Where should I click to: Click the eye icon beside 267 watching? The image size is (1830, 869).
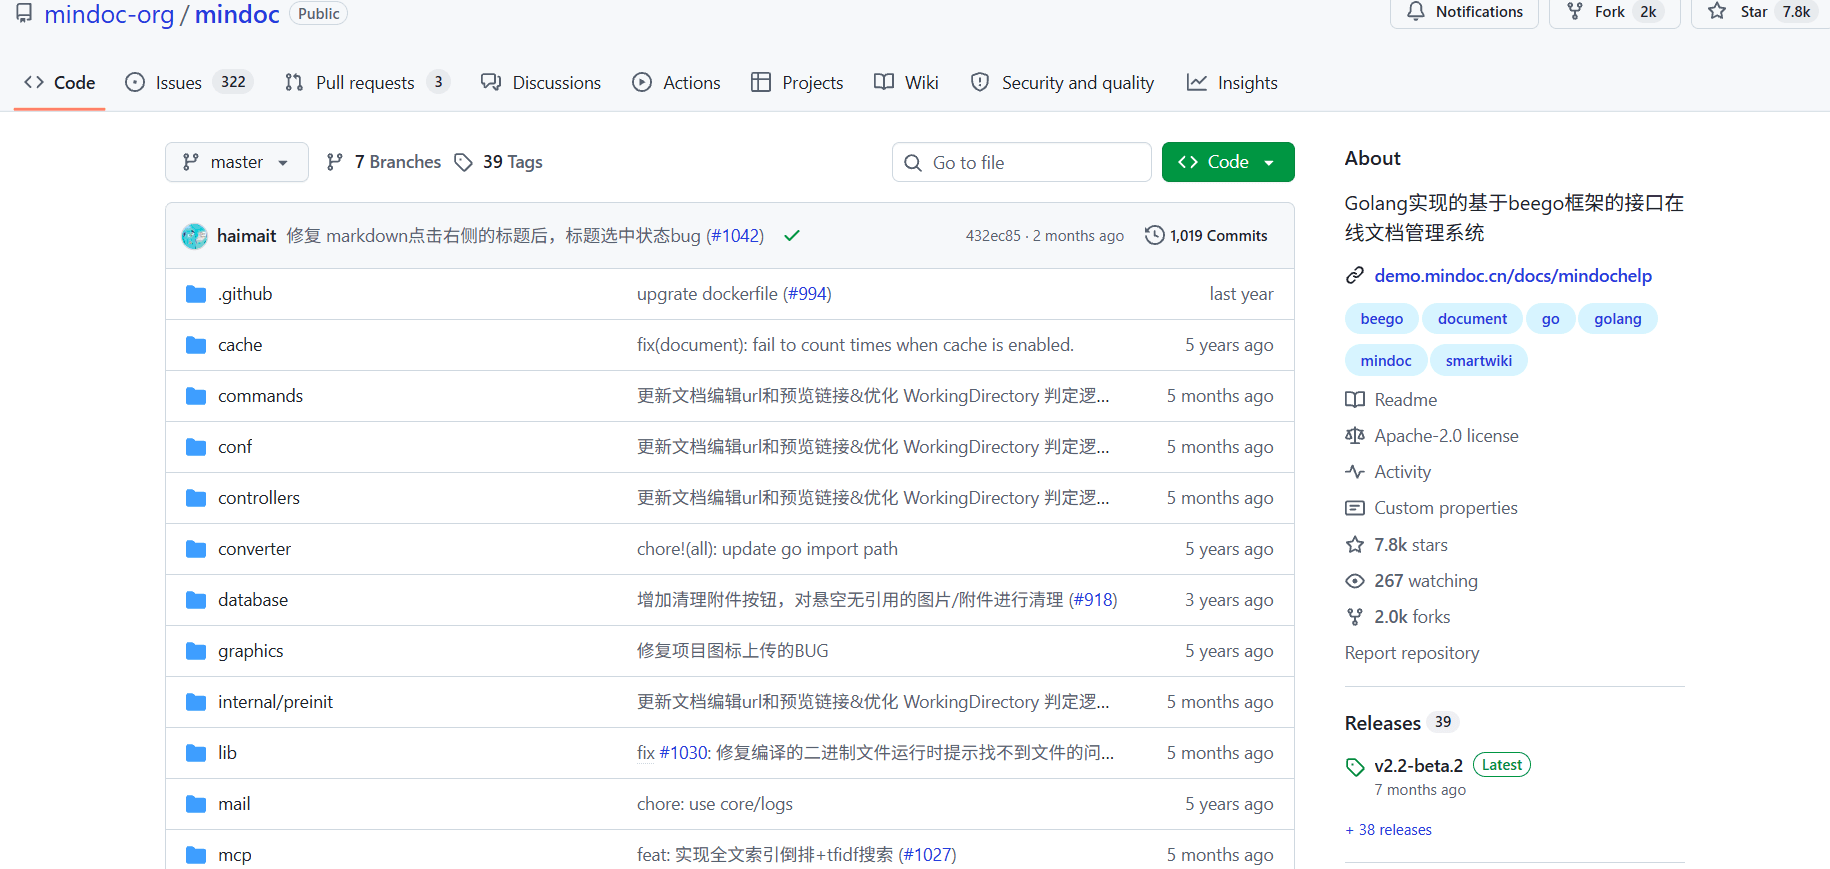click(1355, 581)
